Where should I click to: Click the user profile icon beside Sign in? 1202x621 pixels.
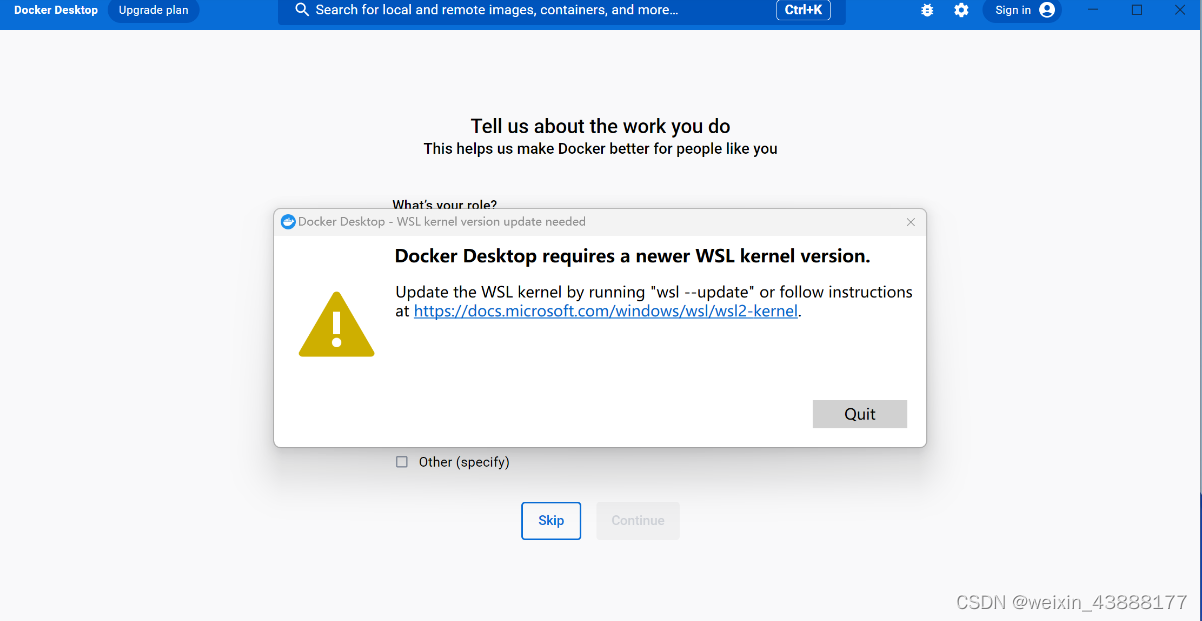point(1046,10)
